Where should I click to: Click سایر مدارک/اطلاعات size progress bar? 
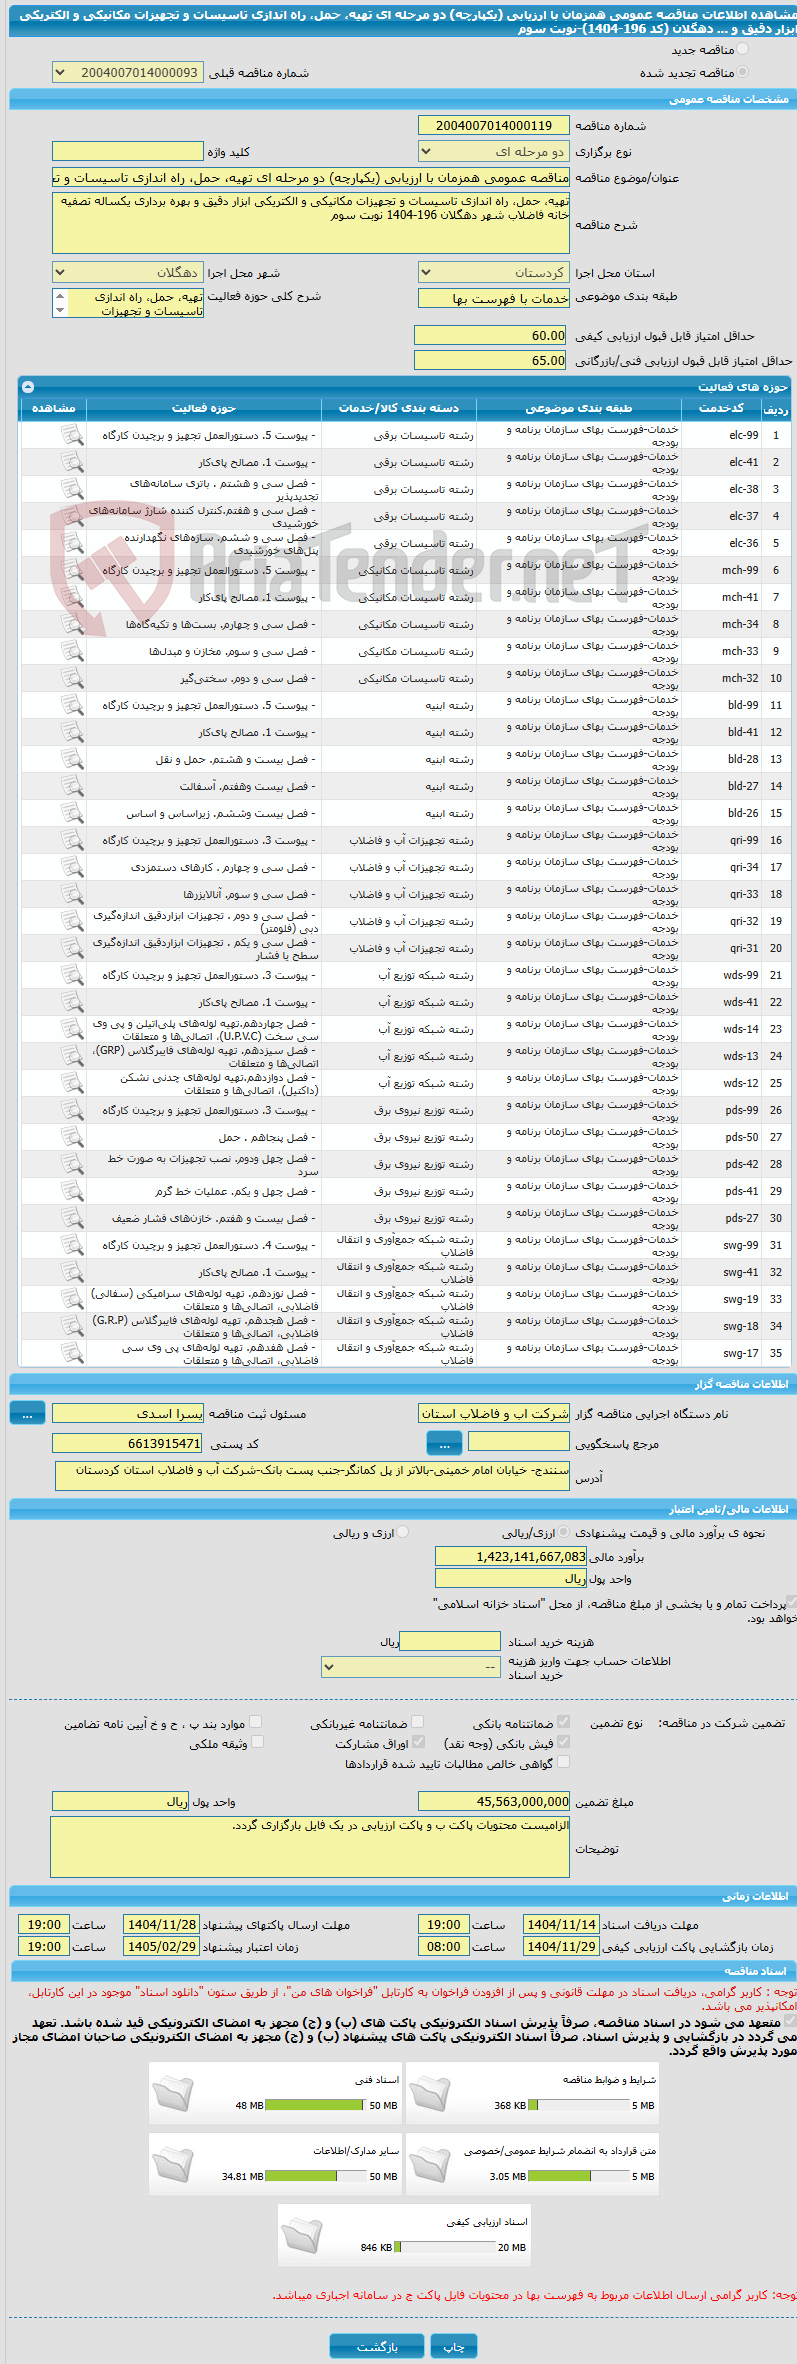click(316, 2176)
